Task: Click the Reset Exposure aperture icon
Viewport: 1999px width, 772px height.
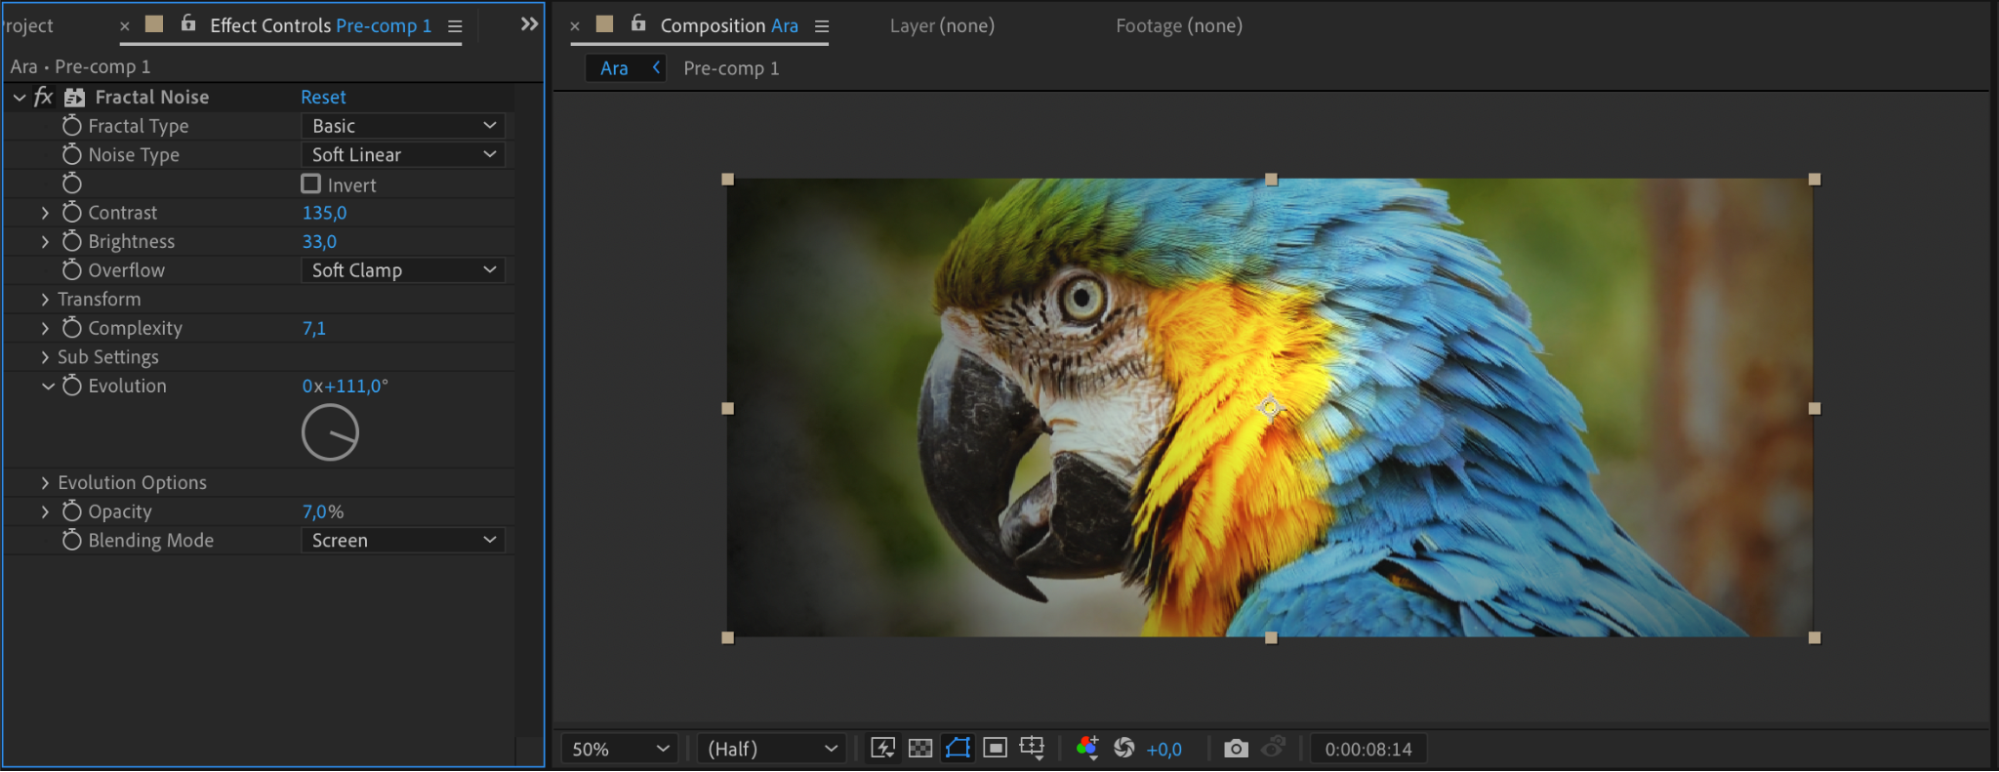Action: coord(1124,748)
